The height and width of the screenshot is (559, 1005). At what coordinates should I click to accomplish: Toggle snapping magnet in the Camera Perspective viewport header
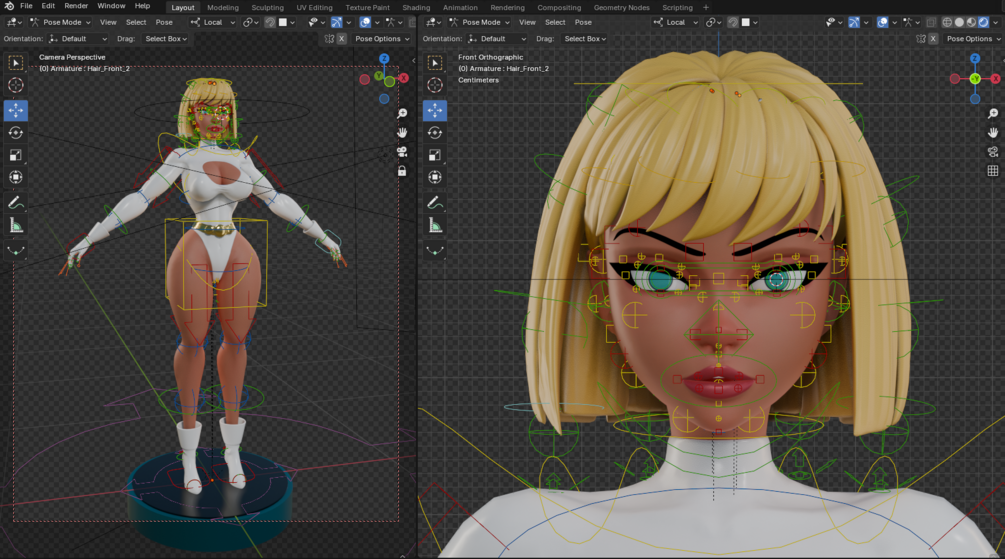(x=270, y=22)
